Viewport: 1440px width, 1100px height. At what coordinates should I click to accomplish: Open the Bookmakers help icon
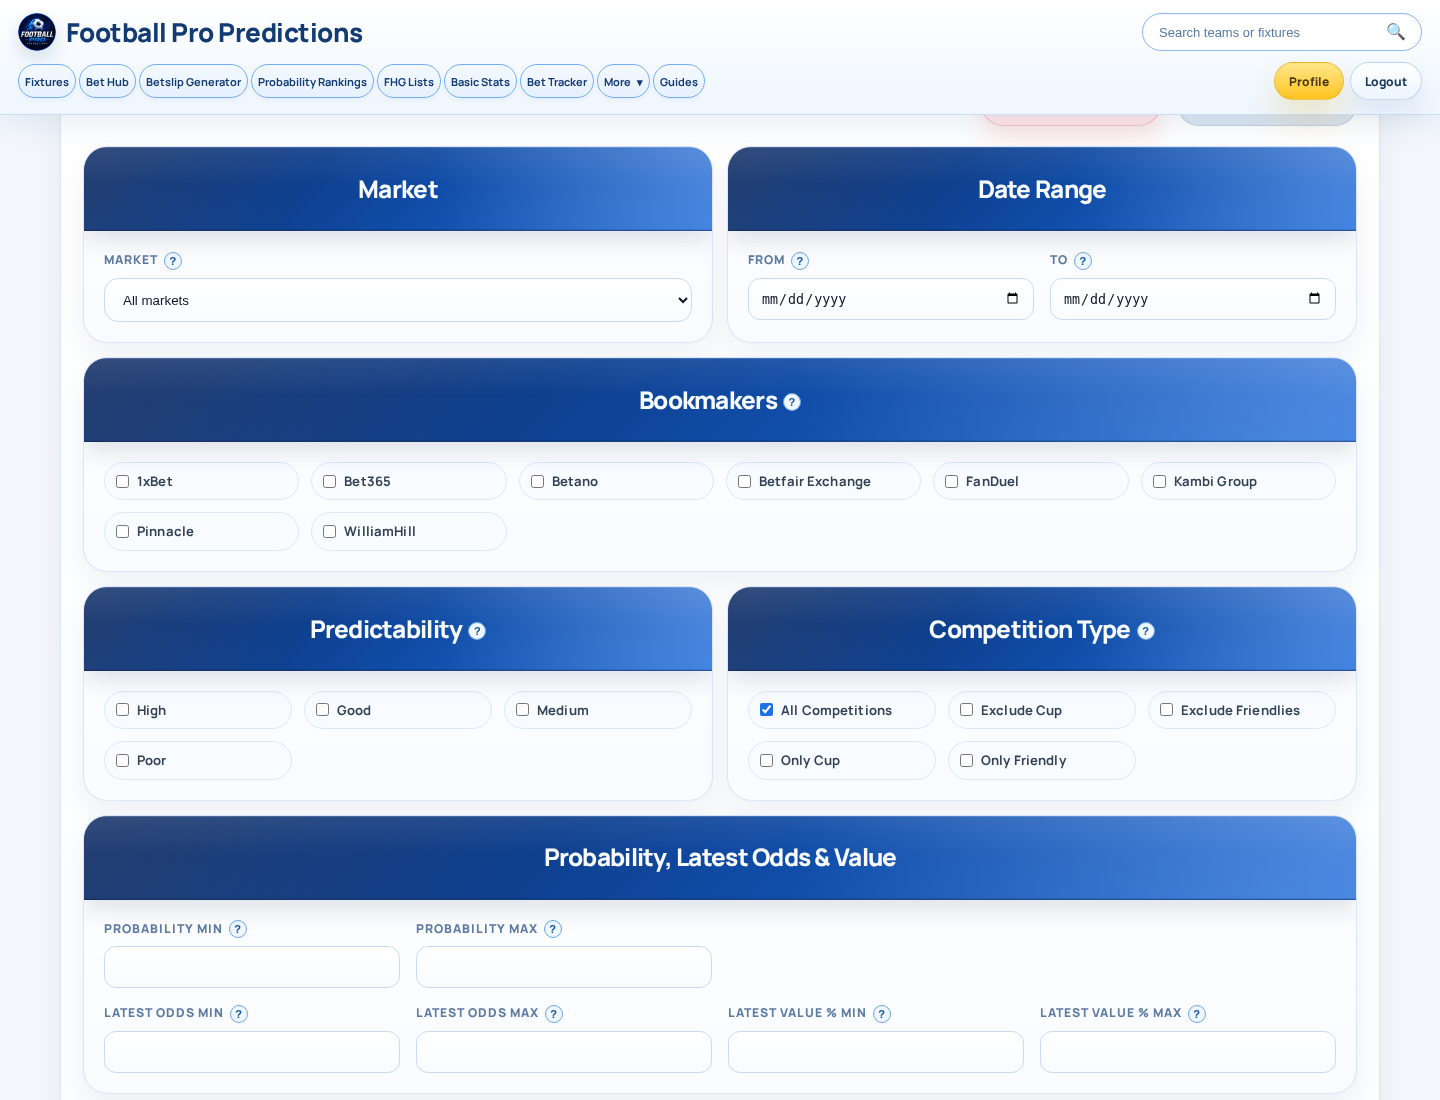coord(792,402)
